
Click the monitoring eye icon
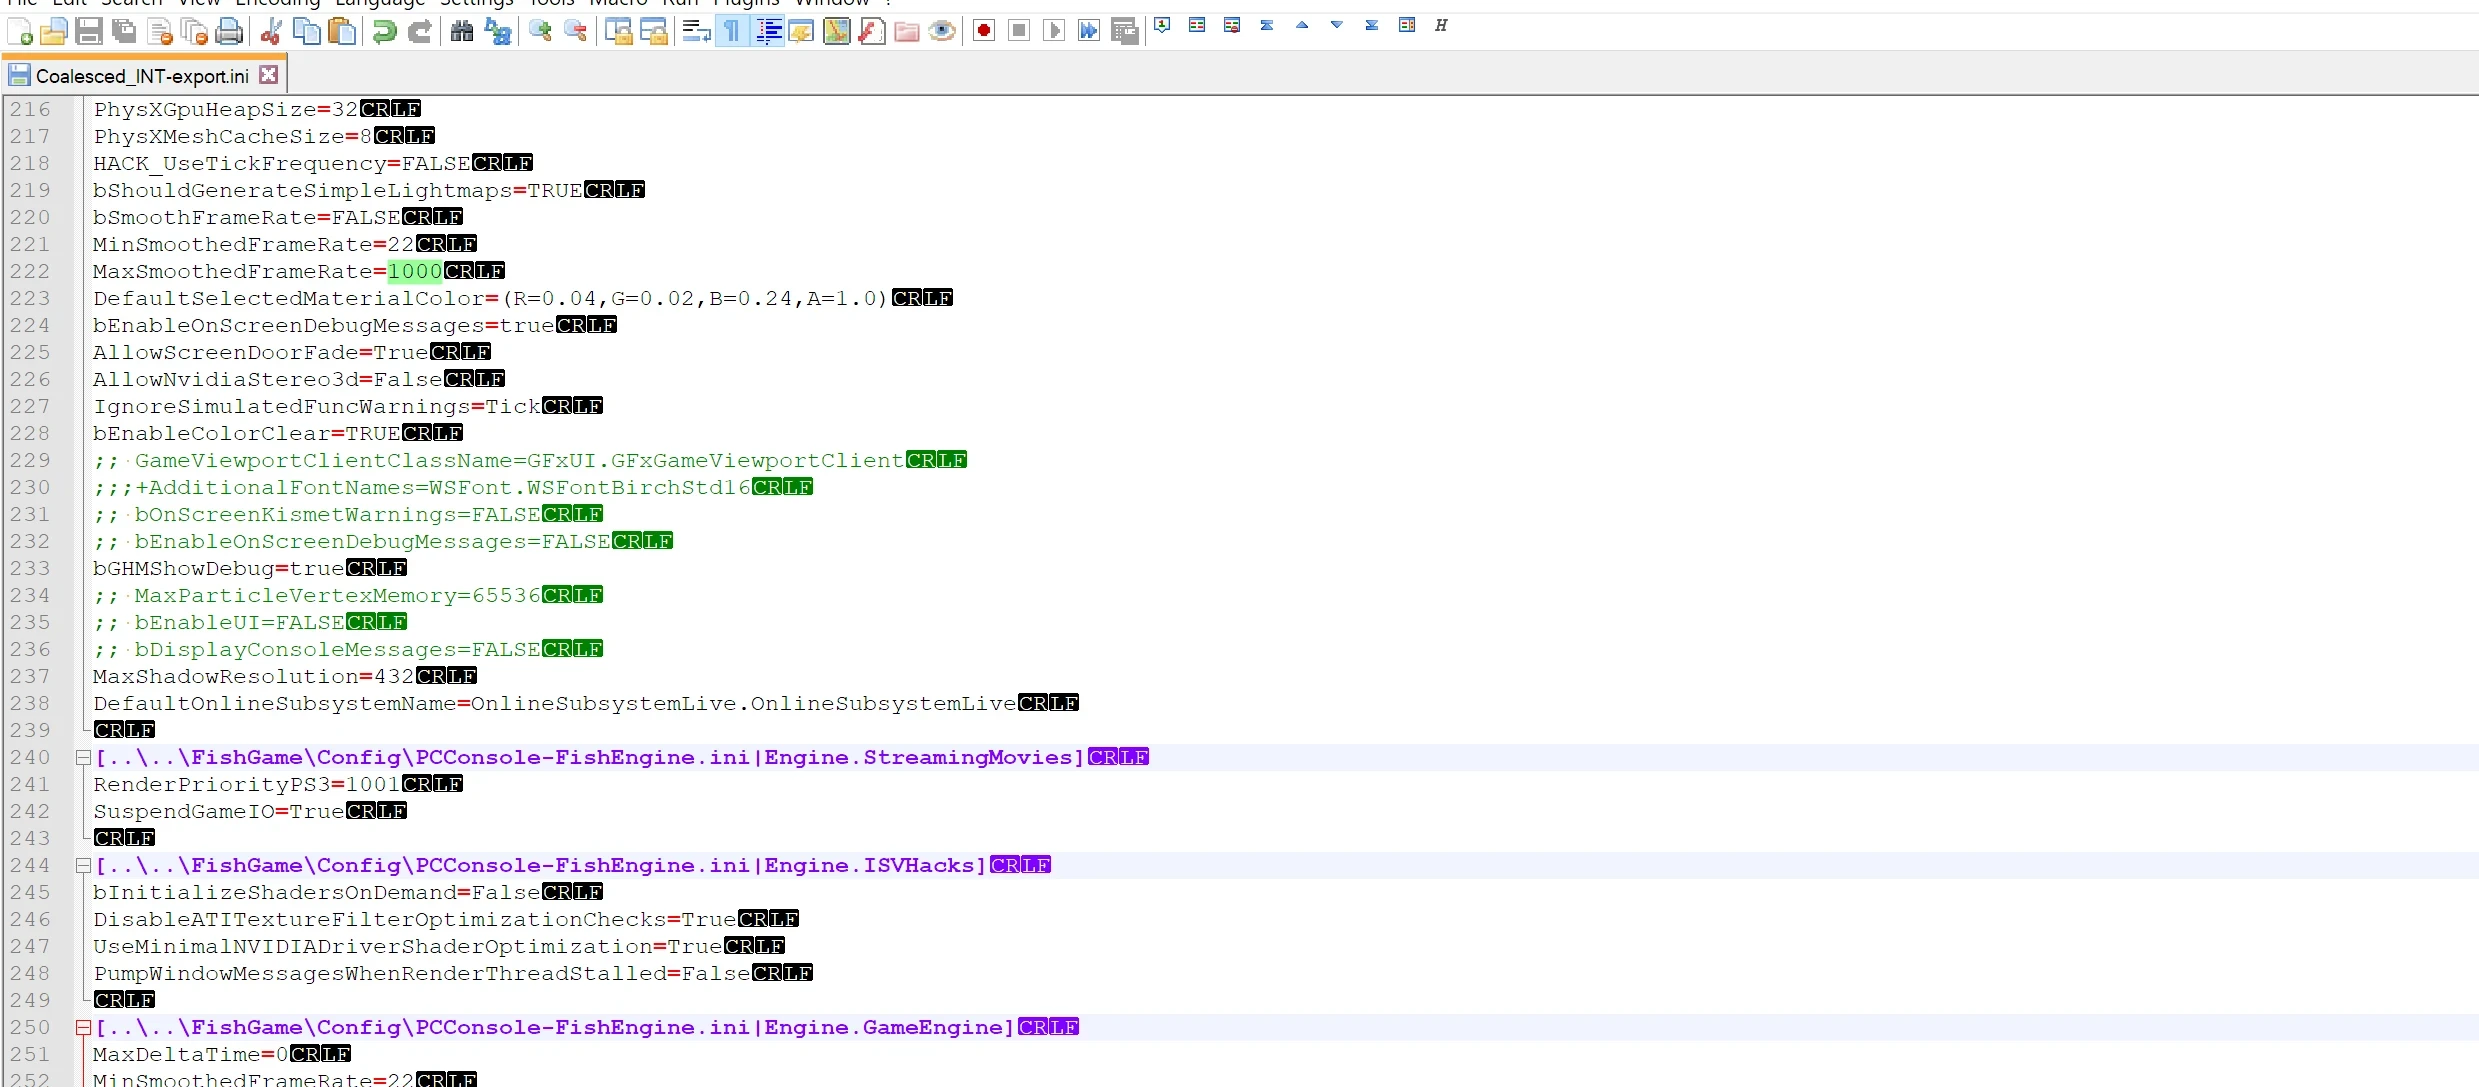[941, 32]
